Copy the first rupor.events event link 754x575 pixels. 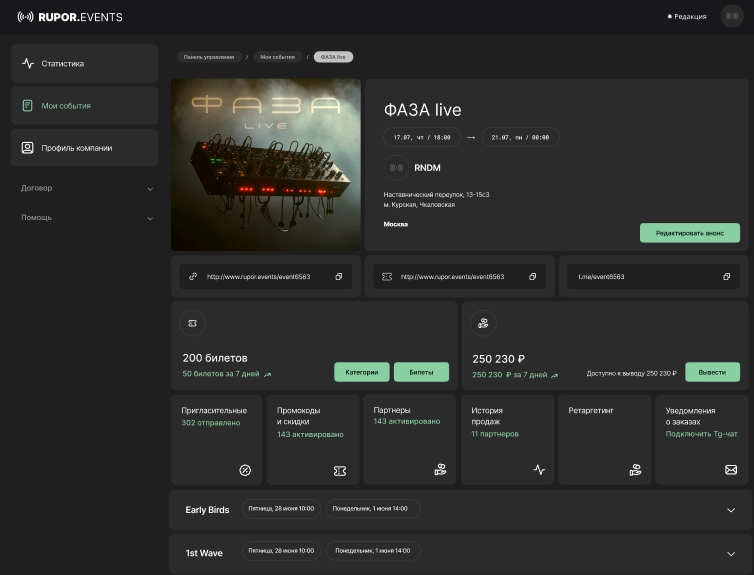(338, 277)
